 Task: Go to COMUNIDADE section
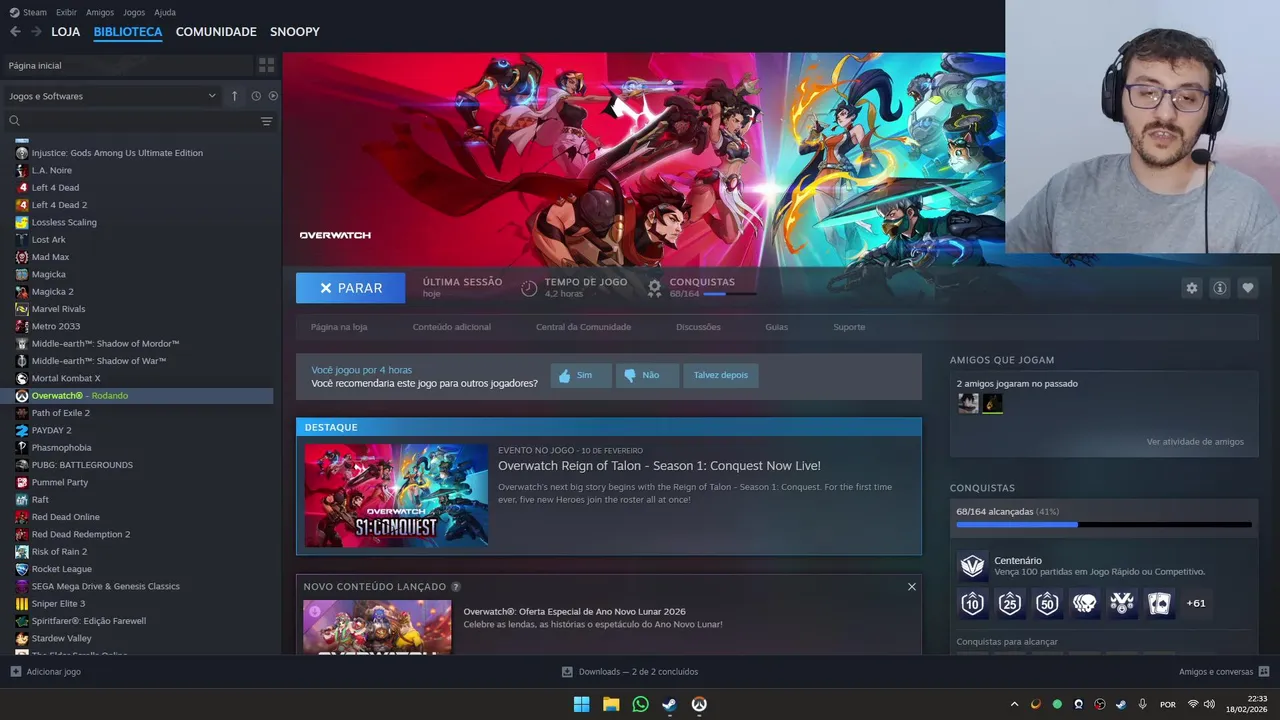coord(216,32)
